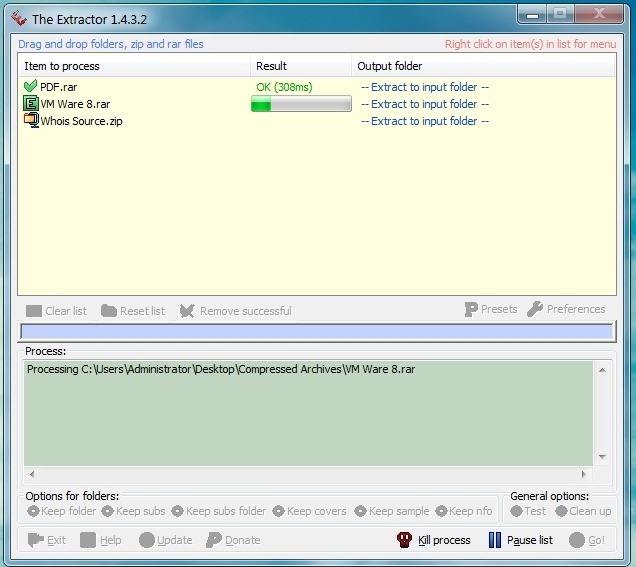
Task: Click the Pause list button label
Action: point(530,540)
